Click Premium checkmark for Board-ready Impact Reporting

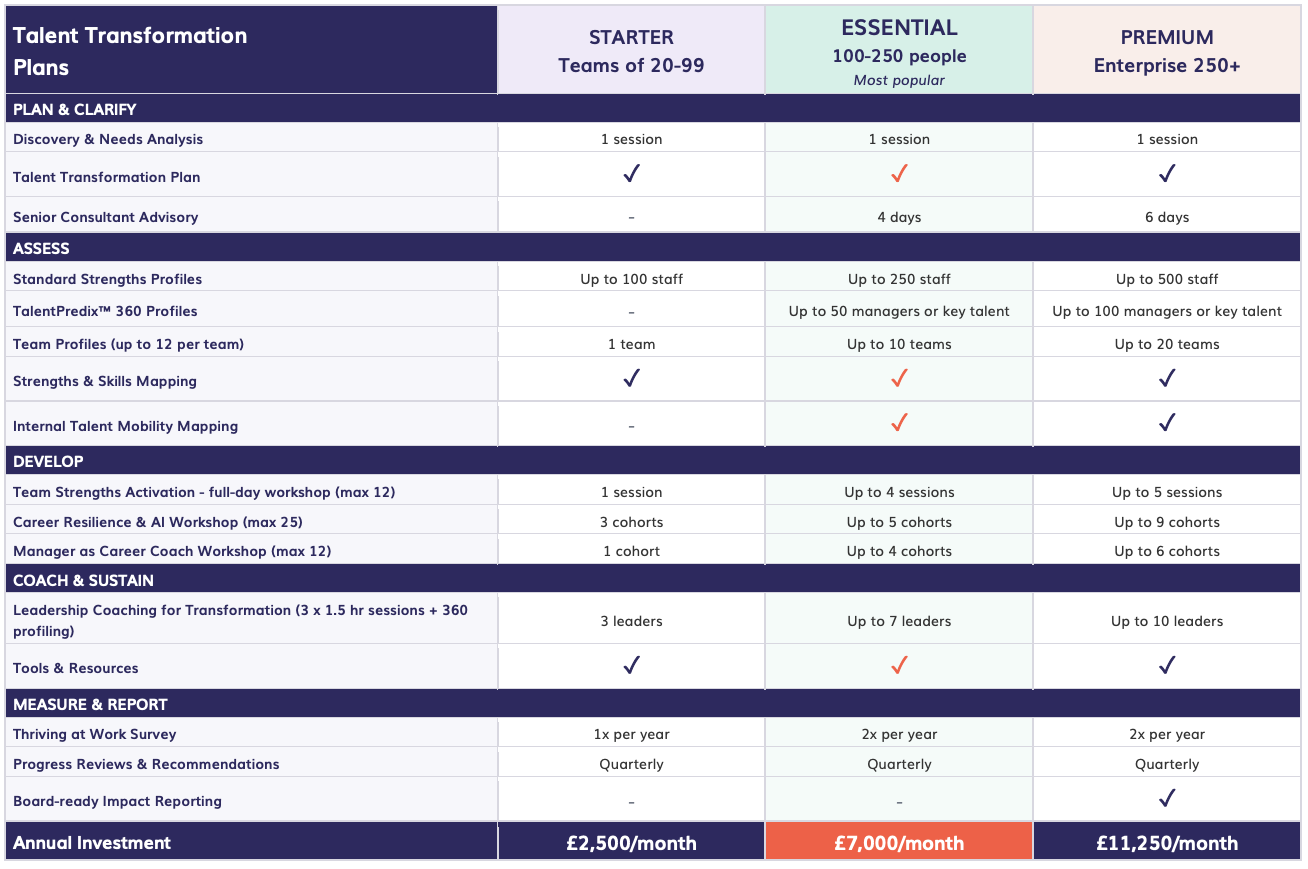pyautogui.click(x=1166, y=799)
